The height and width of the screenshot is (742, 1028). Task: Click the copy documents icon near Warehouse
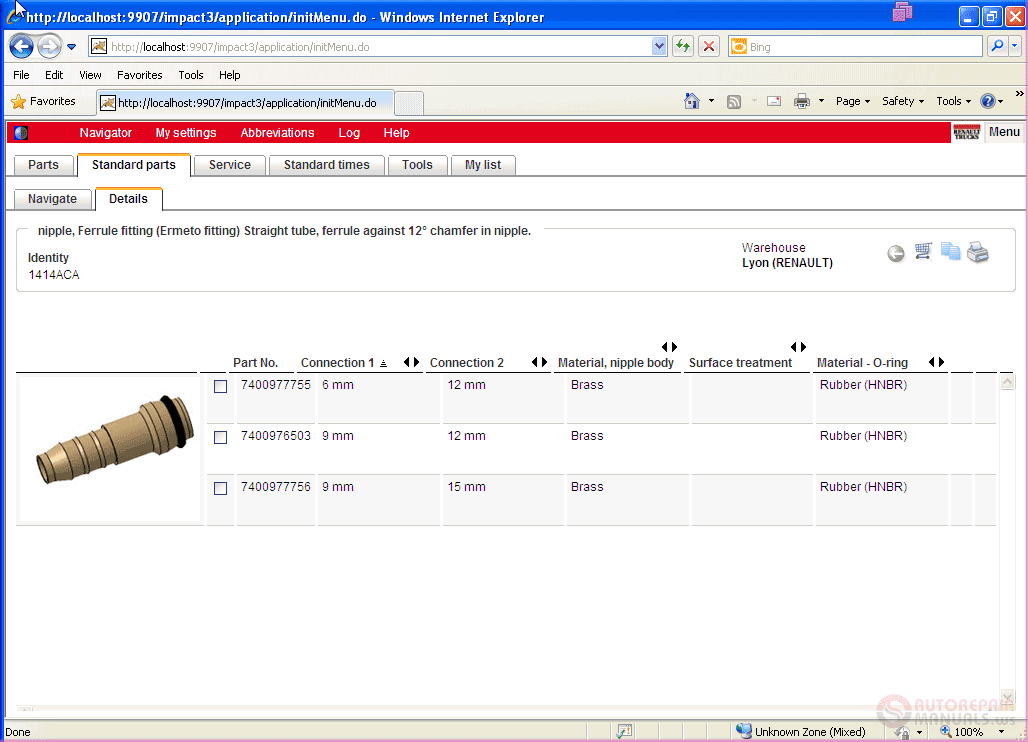click(x=950, y=252)
